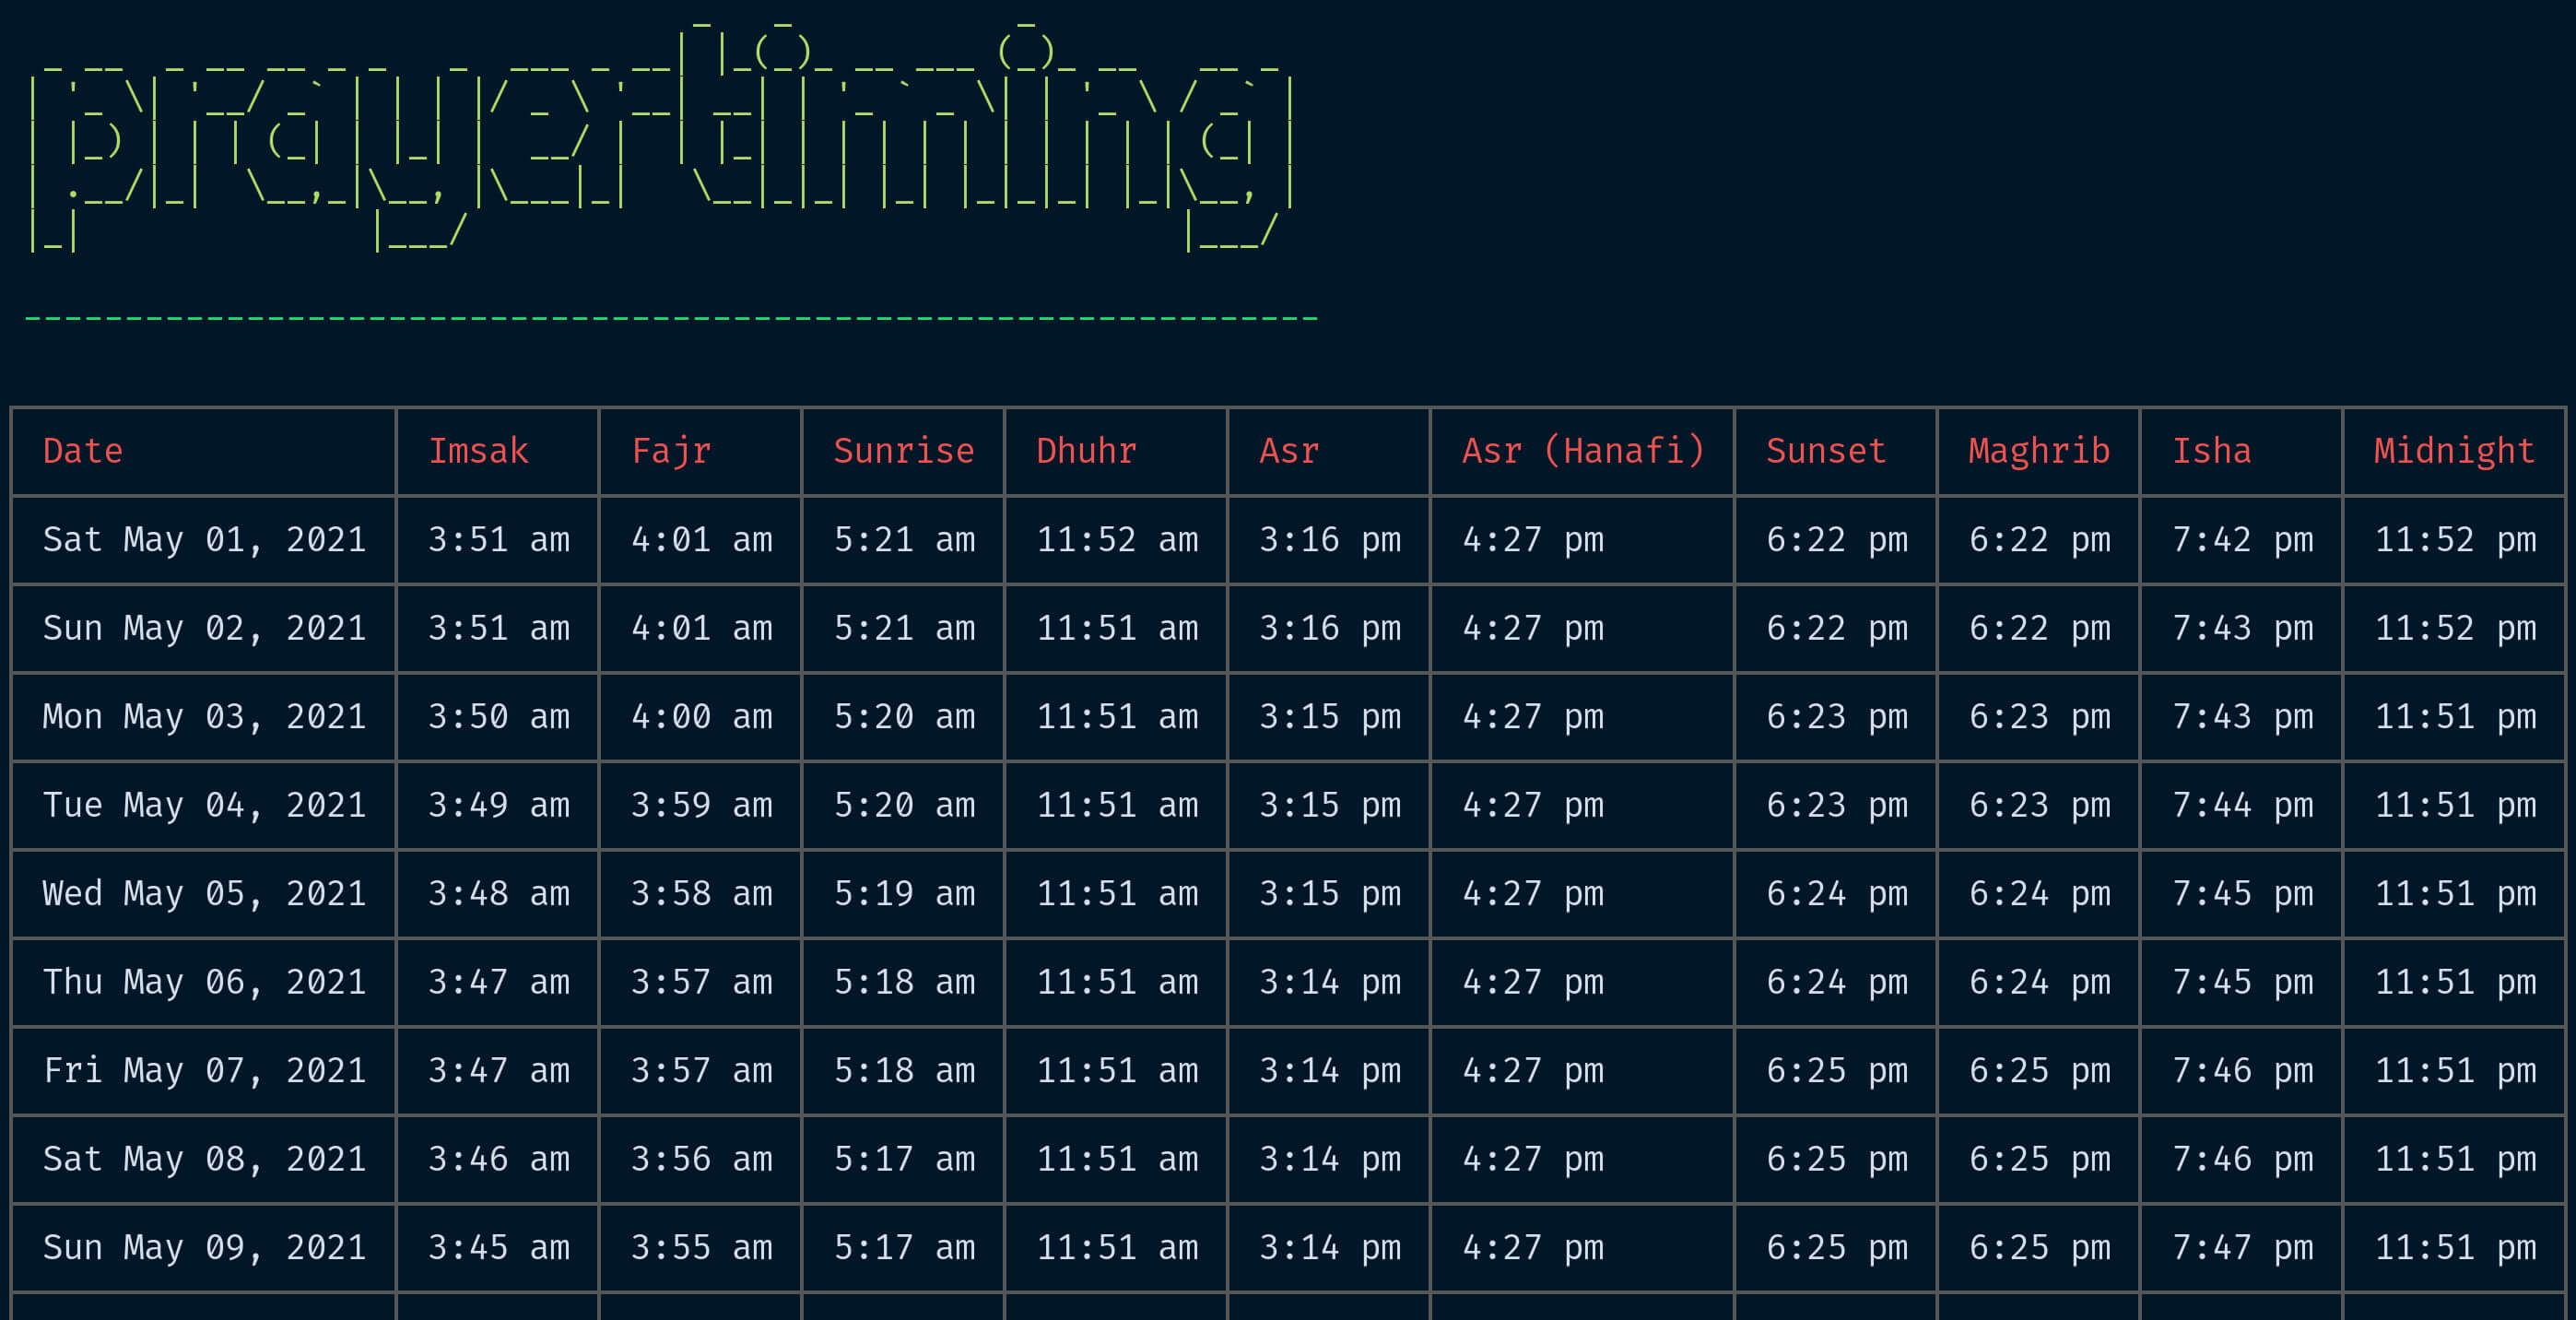The height and width of the screenshot is (1320, 2576).
Task: Click Sunrise time 5:19 am on Wed May 05
Action: (x=904, y=894)
